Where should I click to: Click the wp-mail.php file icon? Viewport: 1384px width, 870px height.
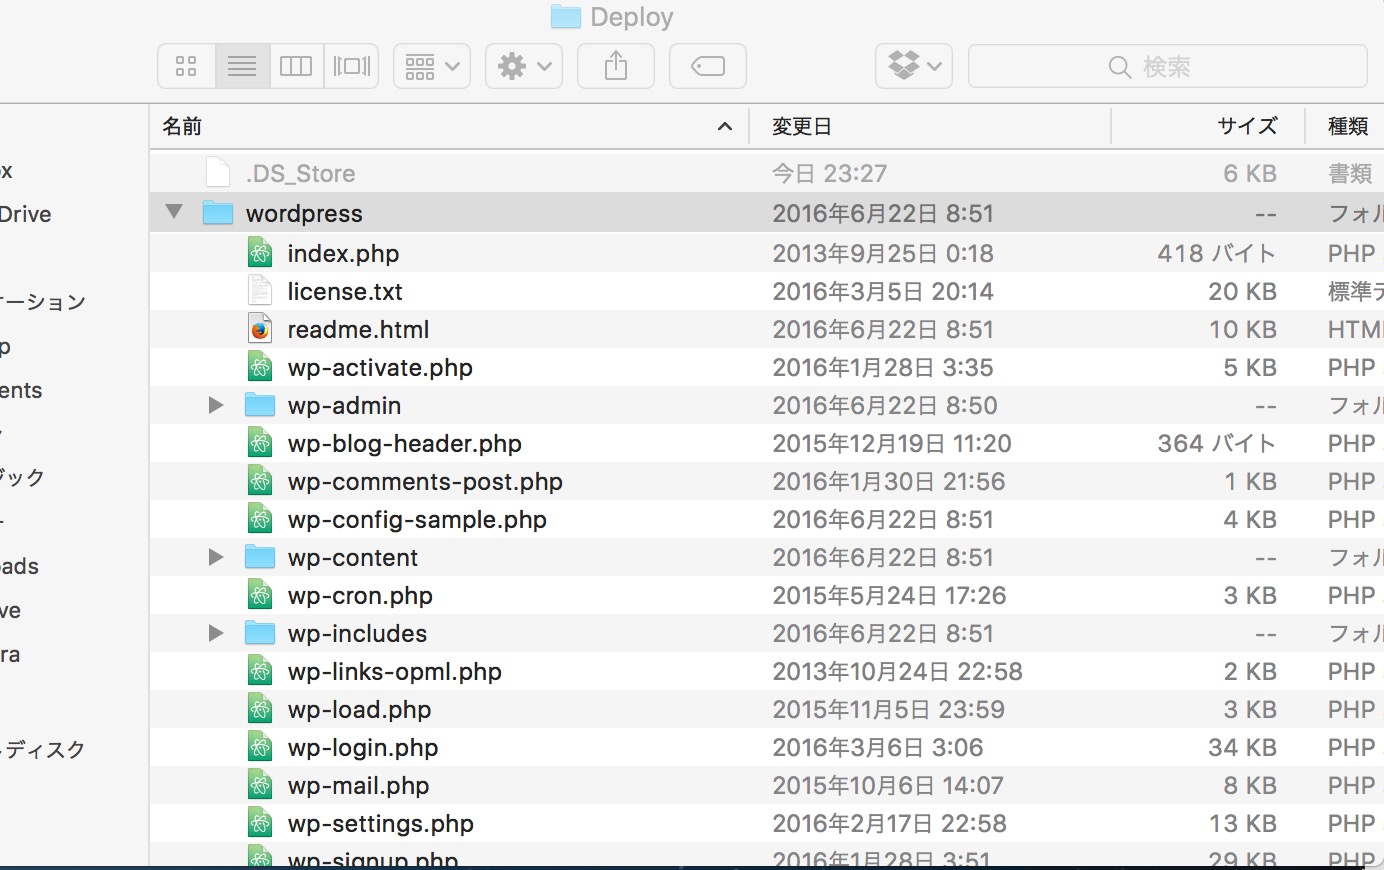coord(260,785)
